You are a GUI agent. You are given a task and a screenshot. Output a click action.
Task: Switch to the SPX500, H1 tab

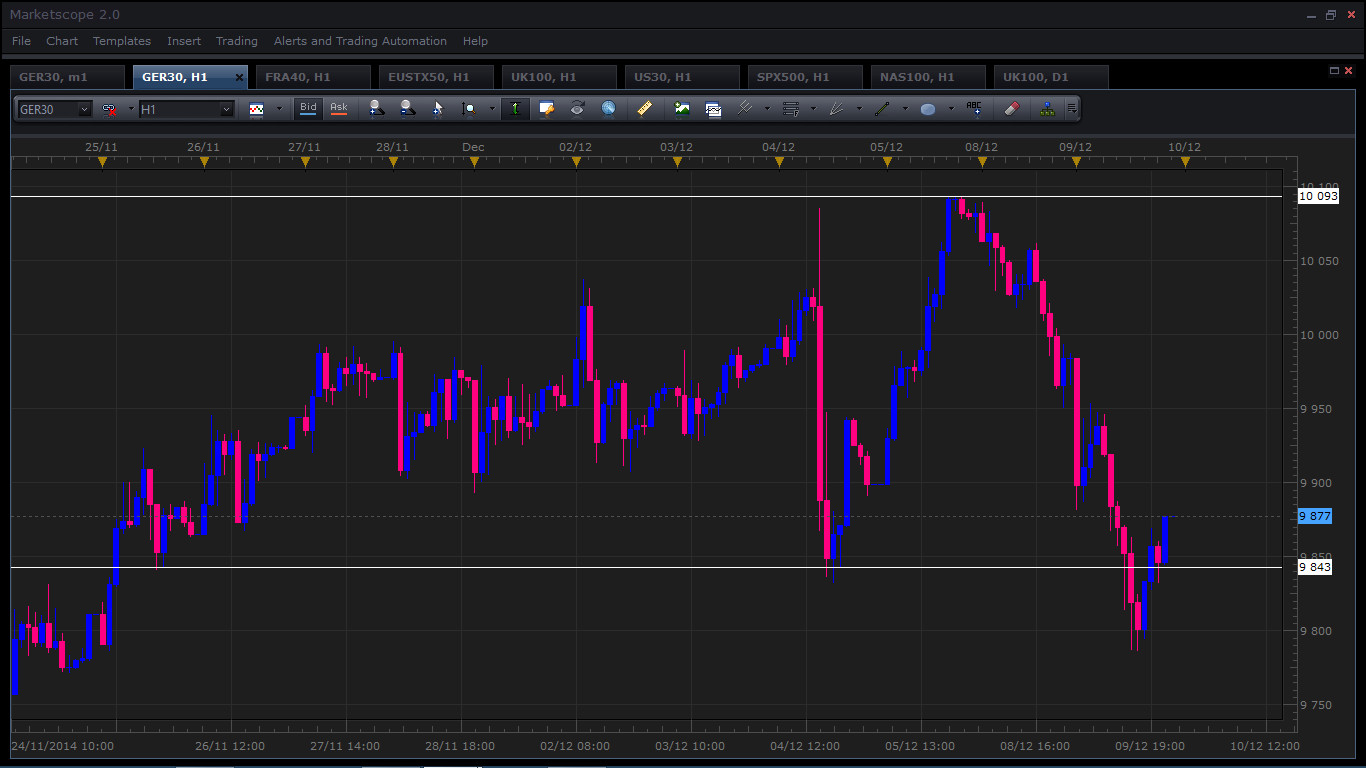[805, 77]
